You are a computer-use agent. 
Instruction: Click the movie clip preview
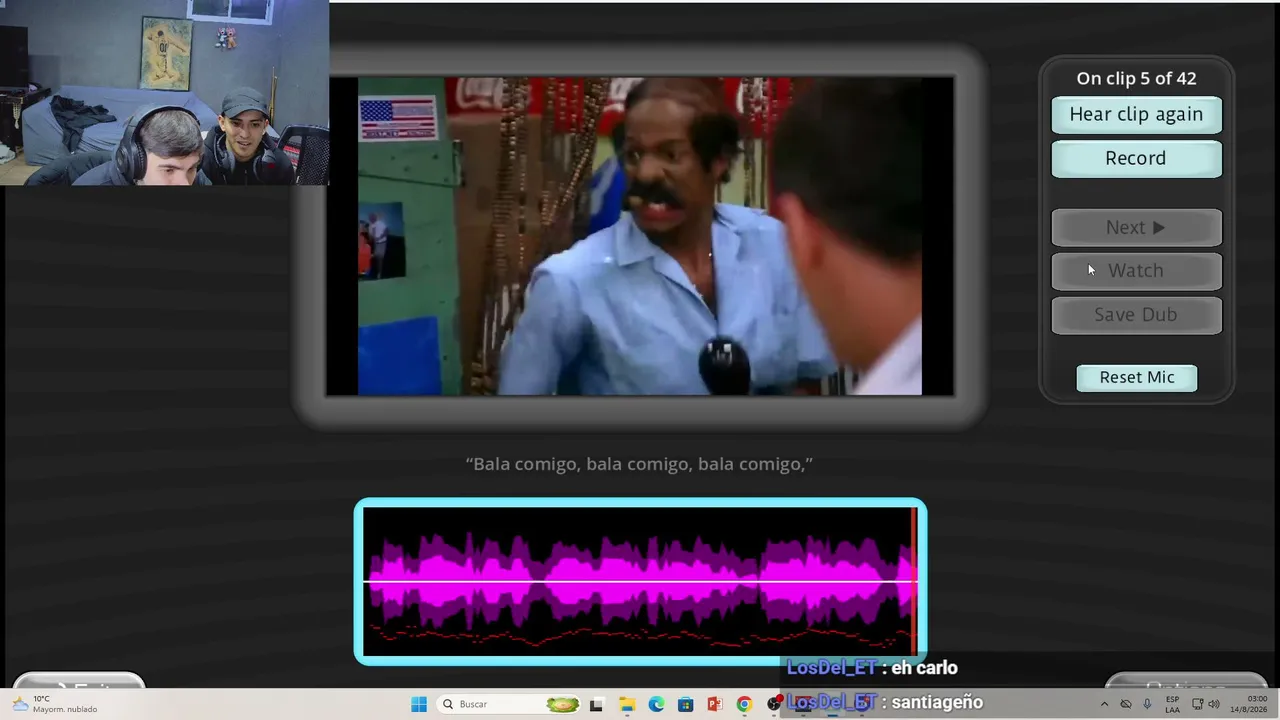click(x=640, y=236)
